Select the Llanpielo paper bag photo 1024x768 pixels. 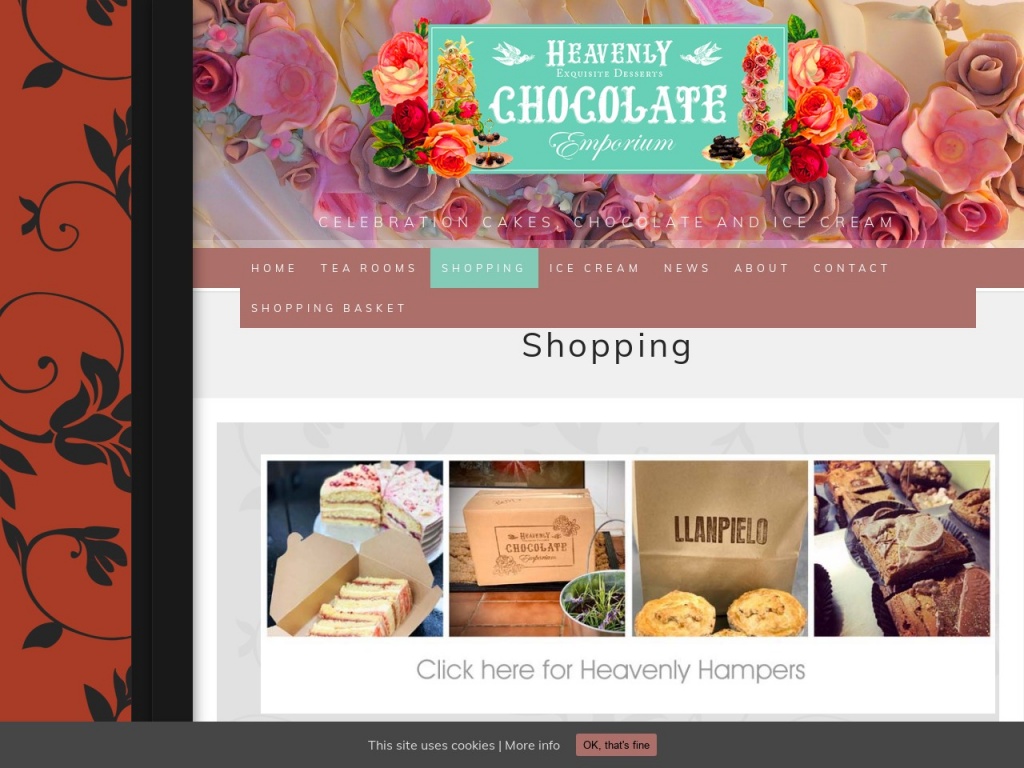click(720, 549)
